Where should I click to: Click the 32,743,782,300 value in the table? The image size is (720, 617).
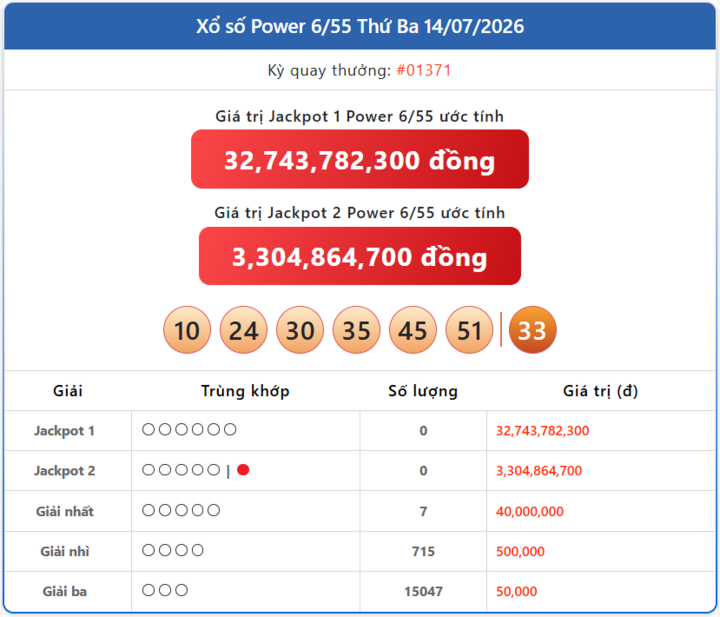pos(542,431)
